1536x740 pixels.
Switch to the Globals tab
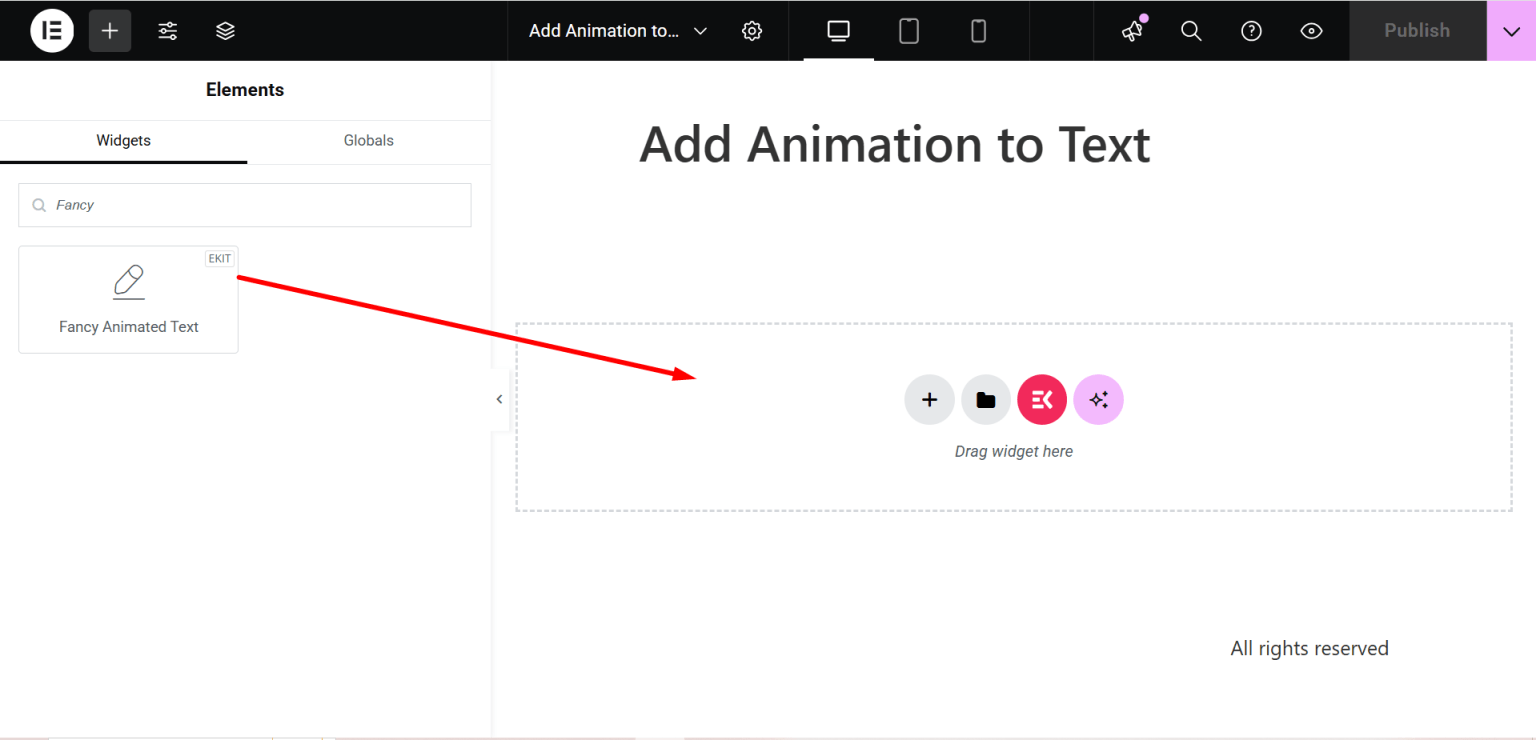coord(368,140)
